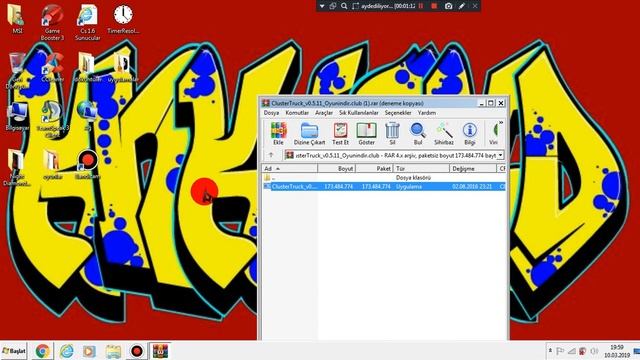Open the TimerResolution clock desktop icon

pyautogui.click(x=123, y=18)
